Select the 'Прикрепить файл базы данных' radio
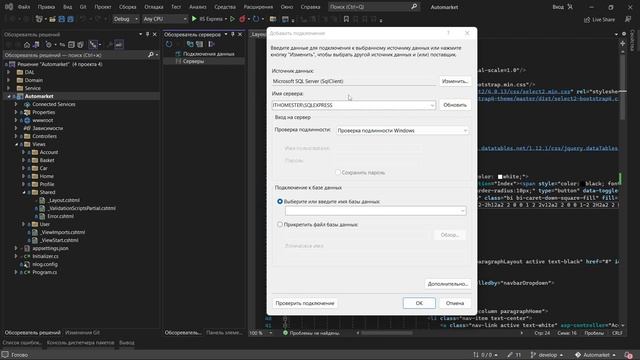 (280, 224)
